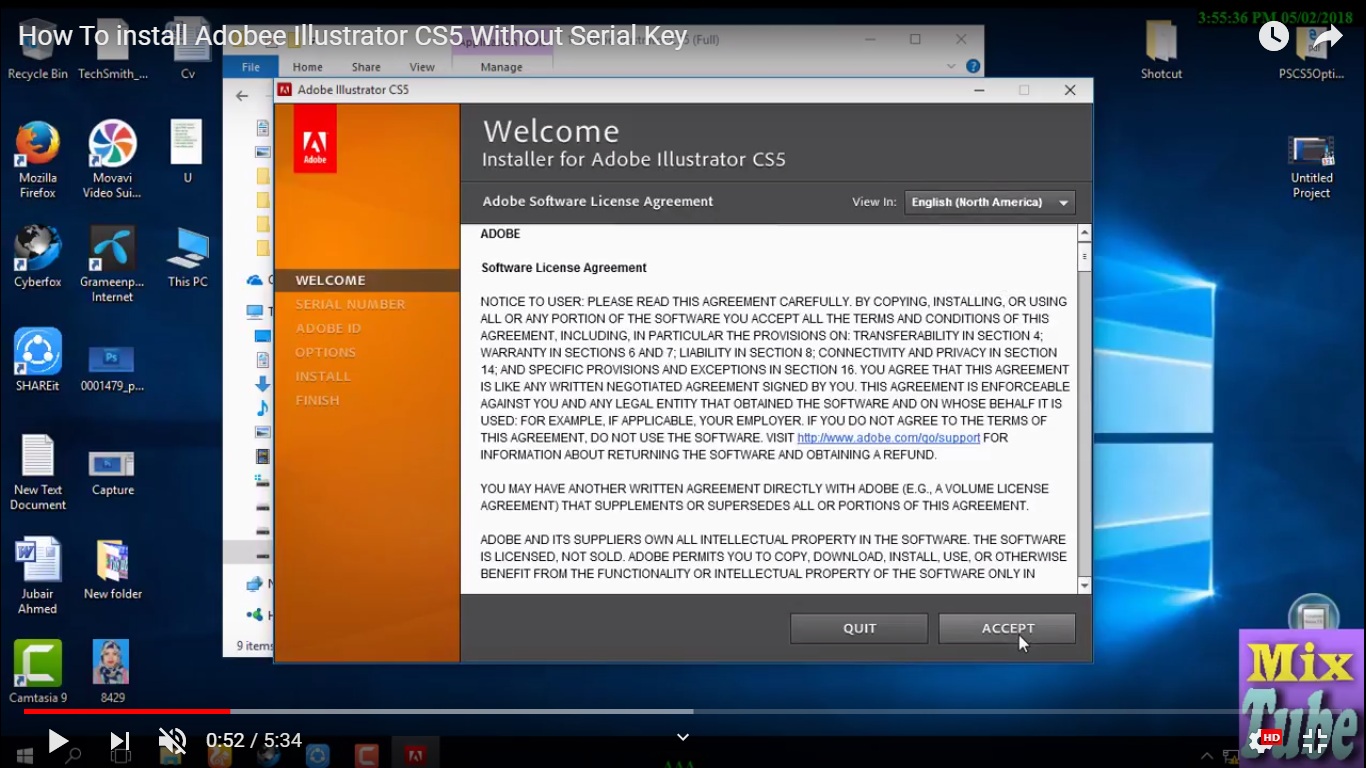1366x768 pixels.
Task: Open the 0001479_p Photoshop file
Action: tap(112, 366)
